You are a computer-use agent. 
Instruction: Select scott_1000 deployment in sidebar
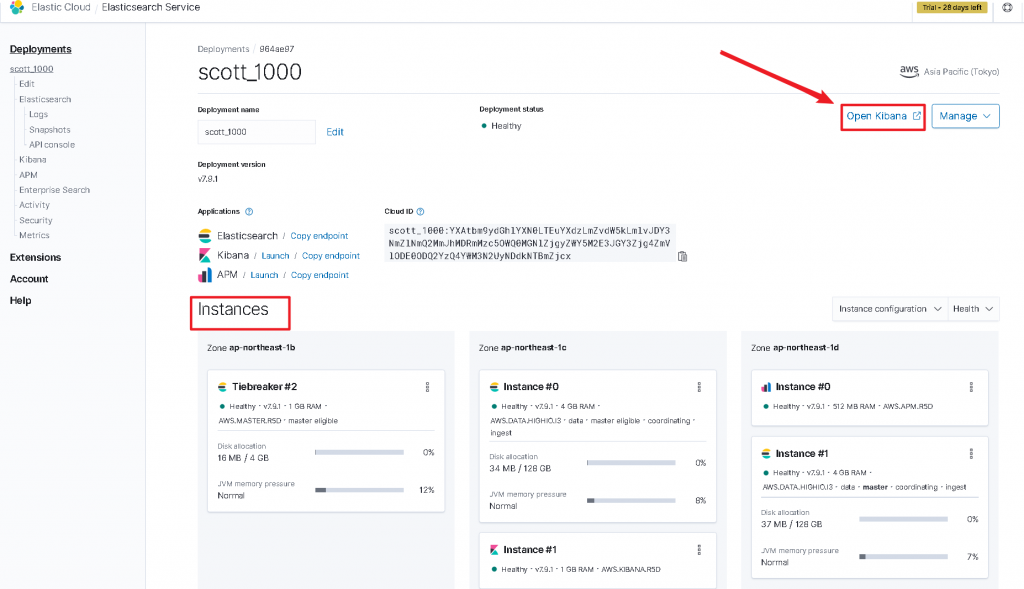click(31, 69)
